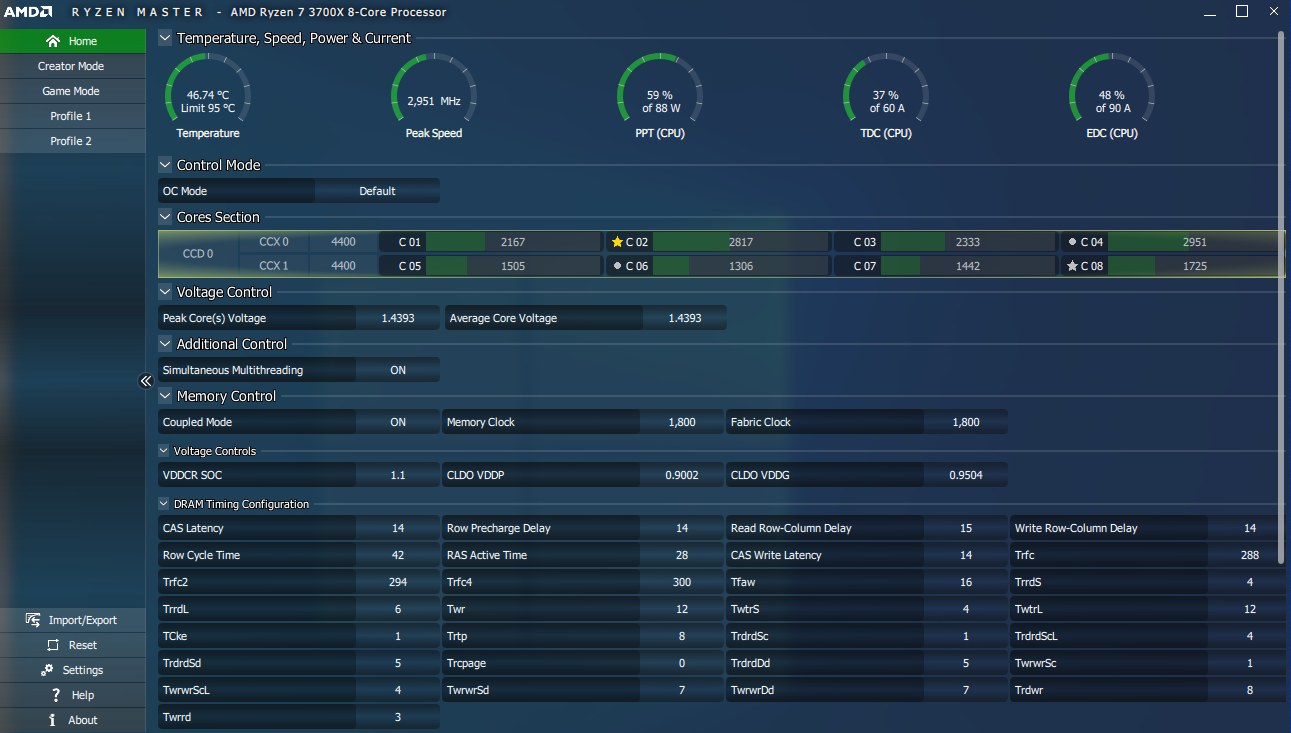
Task: Select the Home tab
Action: [x=72, y=41]
